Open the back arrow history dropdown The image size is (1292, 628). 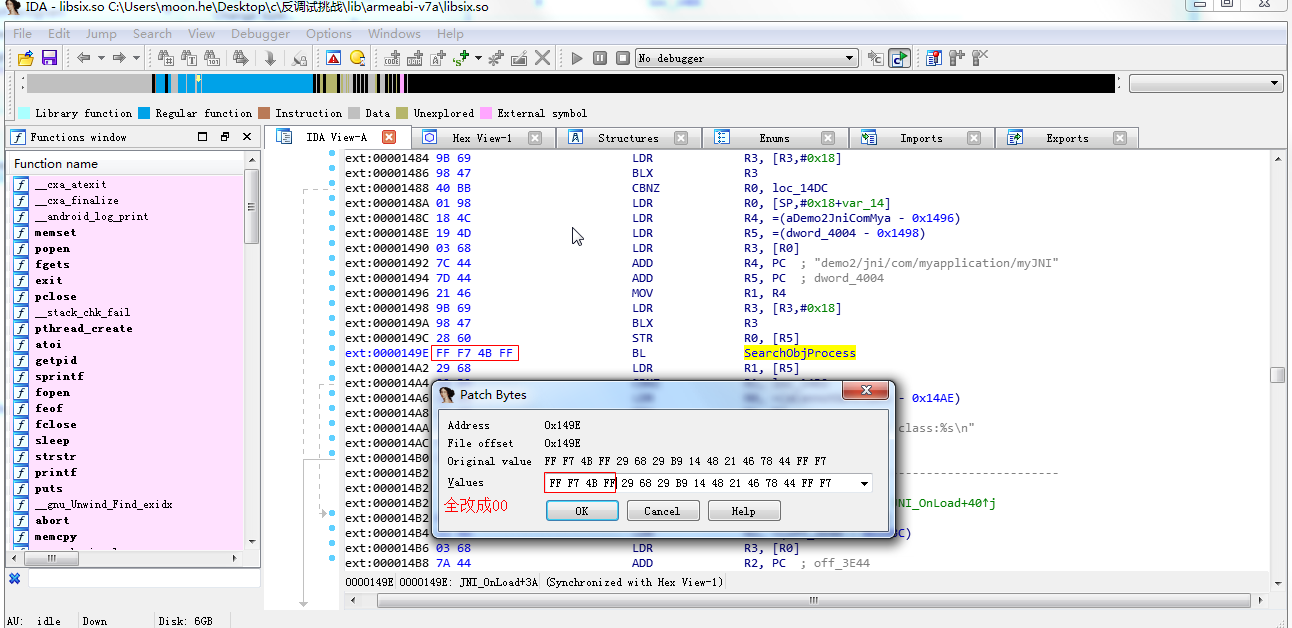(x=100, y=58)
